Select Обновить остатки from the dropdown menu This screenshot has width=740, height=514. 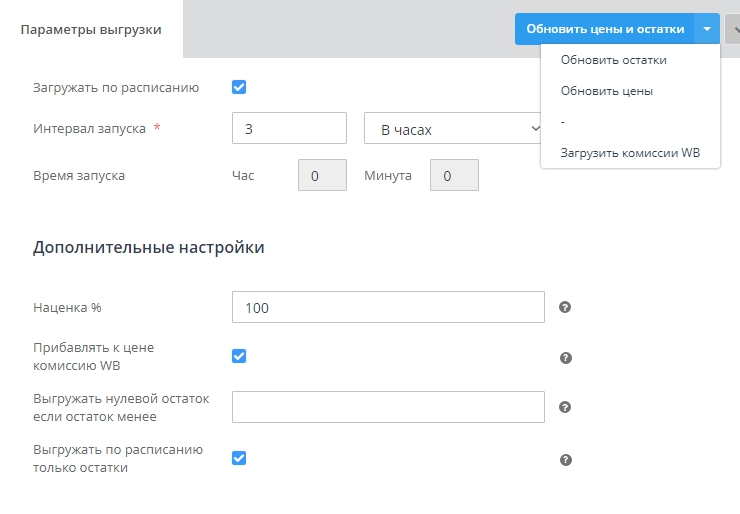click(613, 60)
